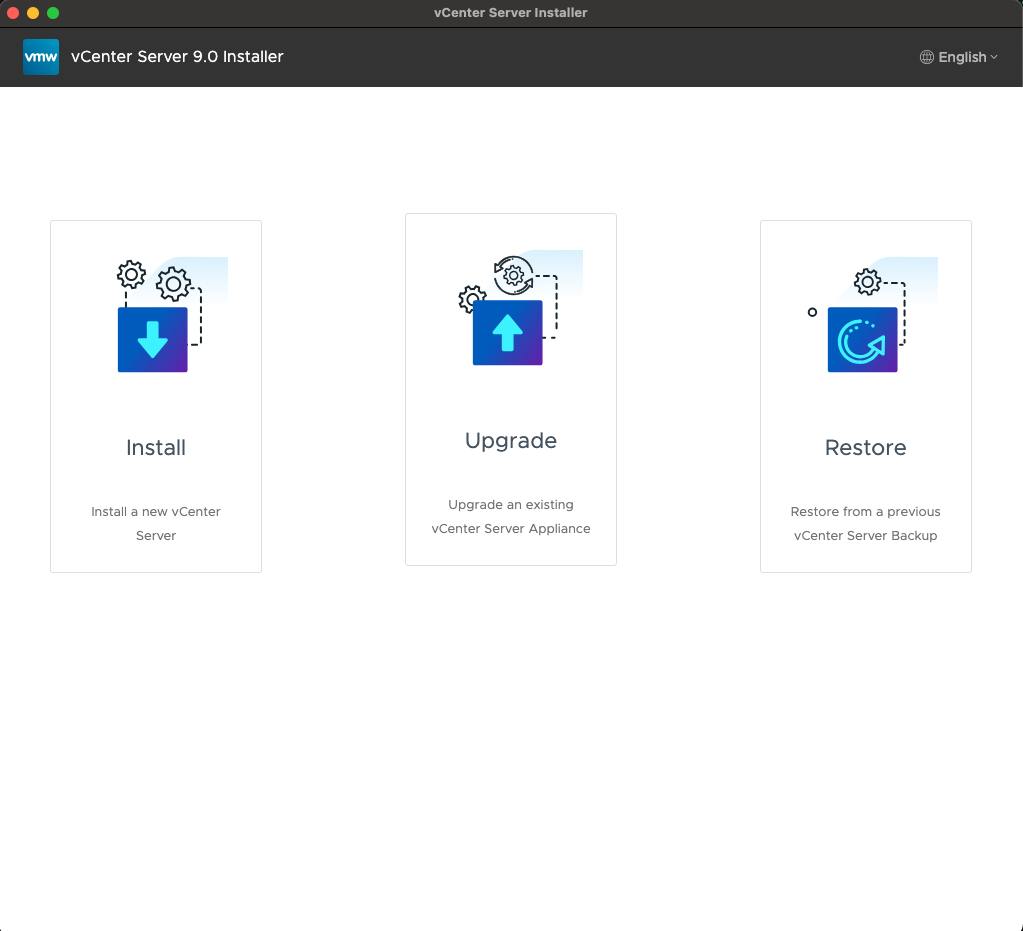Screen dimensions: 1023x931
Task: Click the Restore circular arrow icon
Action: pyautogui.click(x=863, y=339)
